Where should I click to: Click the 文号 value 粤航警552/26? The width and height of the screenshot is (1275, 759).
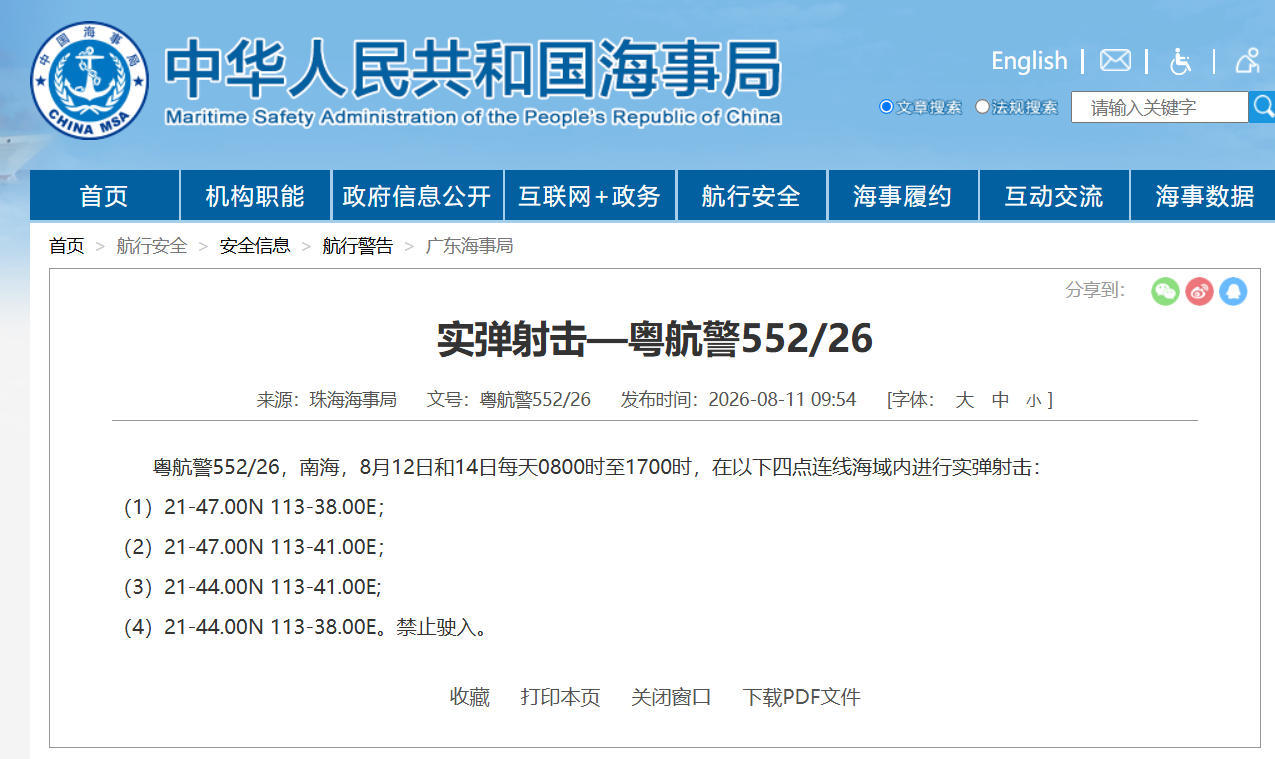(x=536, y=400)
